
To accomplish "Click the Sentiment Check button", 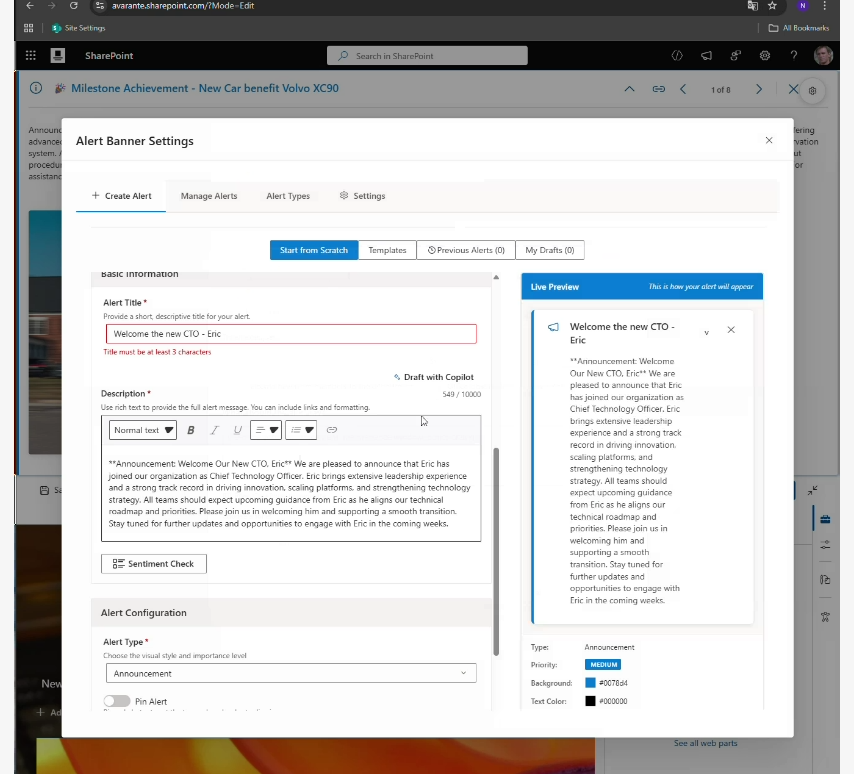I will coord(154,564).
